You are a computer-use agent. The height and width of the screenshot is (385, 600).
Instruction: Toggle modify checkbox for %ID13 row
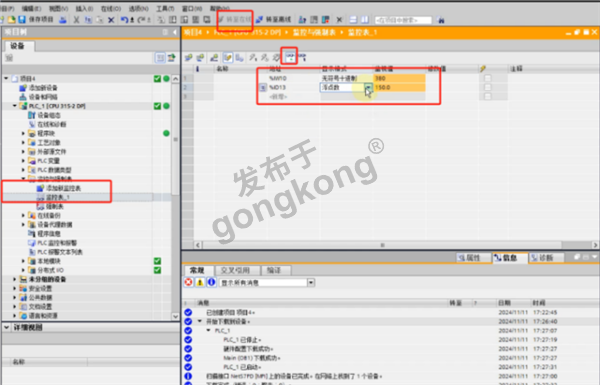(488, 87)
